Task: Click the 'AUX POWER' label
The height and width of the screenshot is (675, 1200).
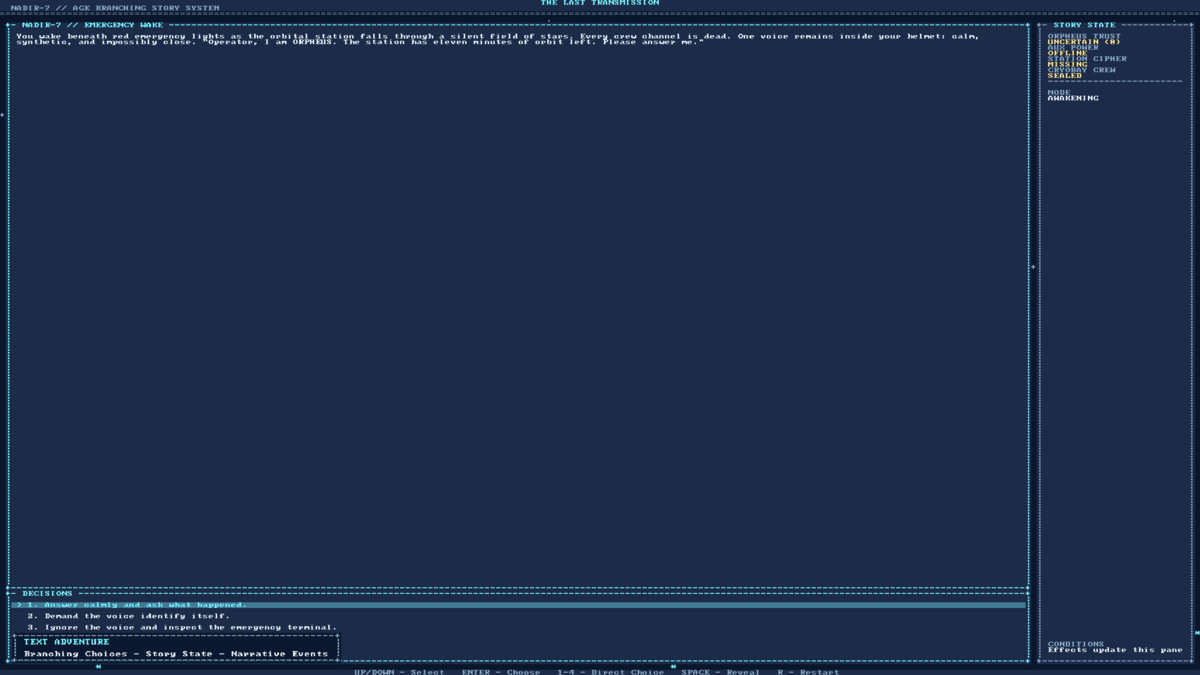Action: coord(1073,47)
